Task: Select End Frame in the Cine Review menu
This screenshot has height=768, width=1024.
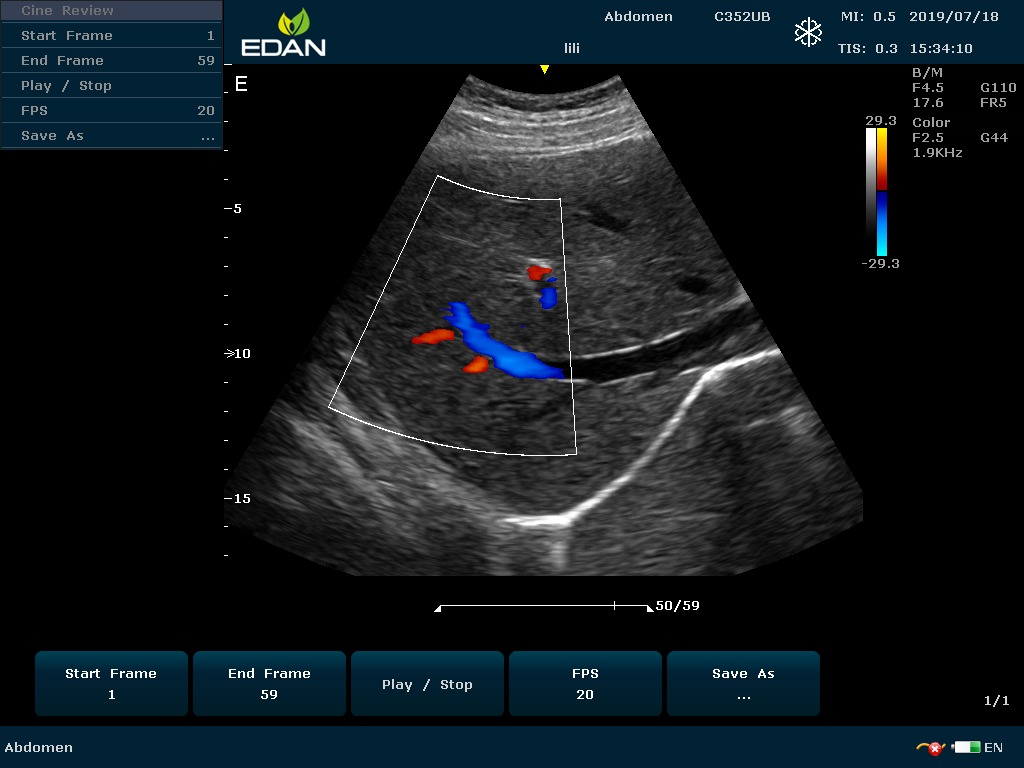Action: click(x=111, y=60)
